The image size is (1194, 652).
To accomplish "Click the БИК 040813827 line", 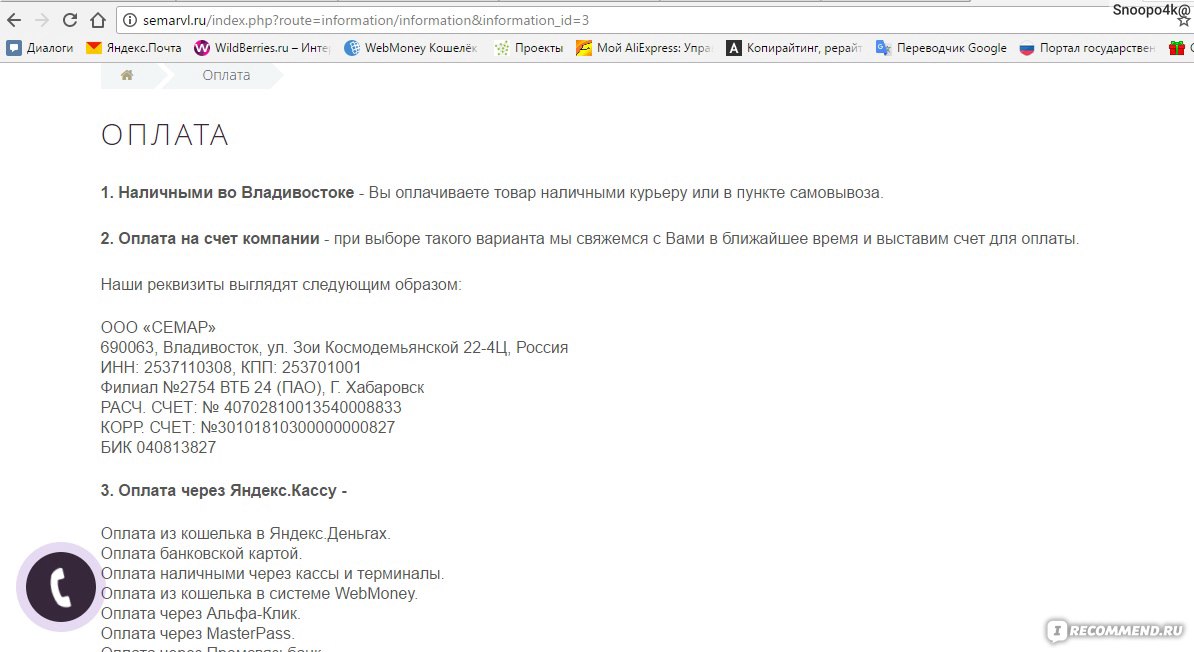I will tap(158, 447).
